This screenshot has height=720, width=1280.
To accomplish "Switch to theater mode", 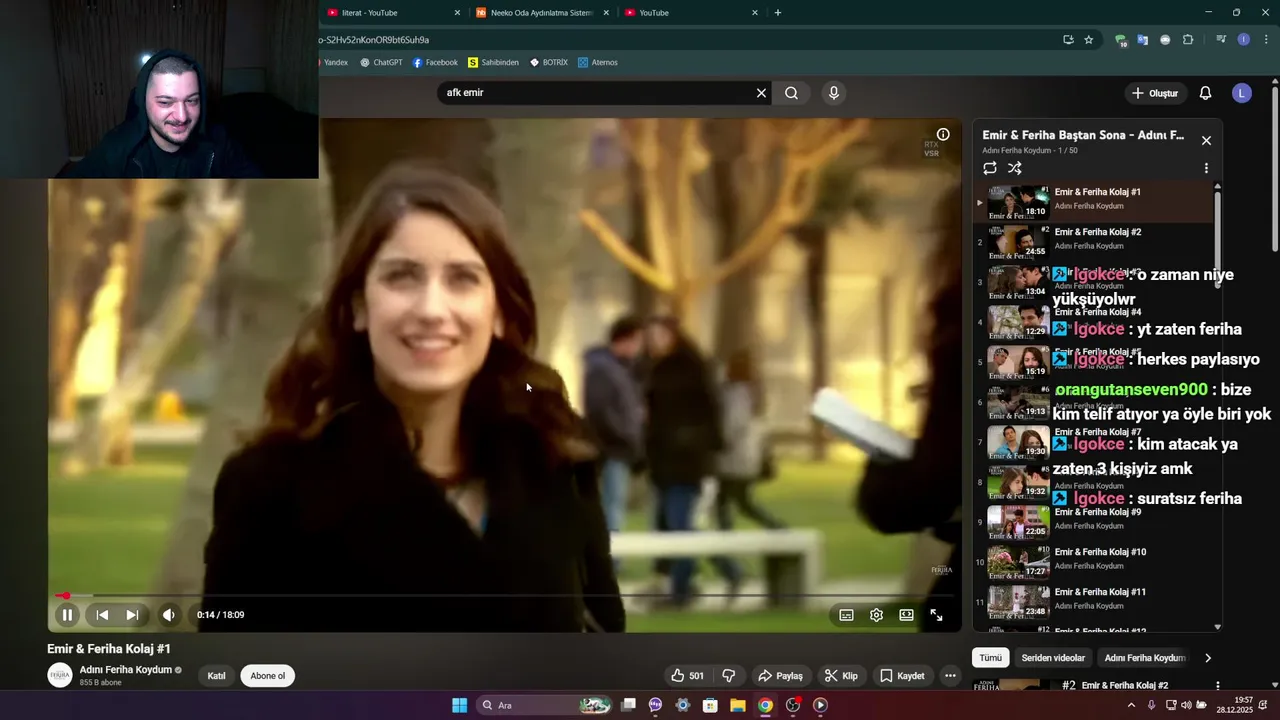I will [x=906, y=615].
